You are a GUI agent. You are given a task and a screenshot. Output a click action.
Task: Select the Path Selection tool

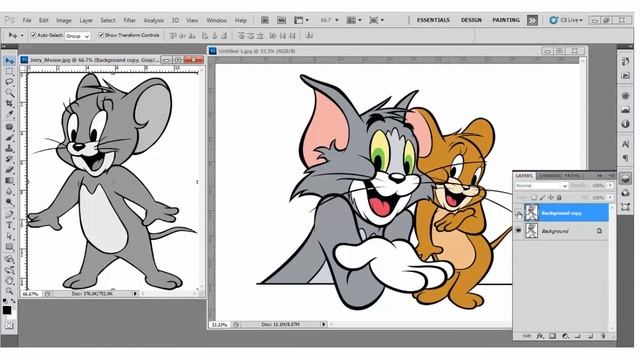pyautogui.click(x=9, y=236)
